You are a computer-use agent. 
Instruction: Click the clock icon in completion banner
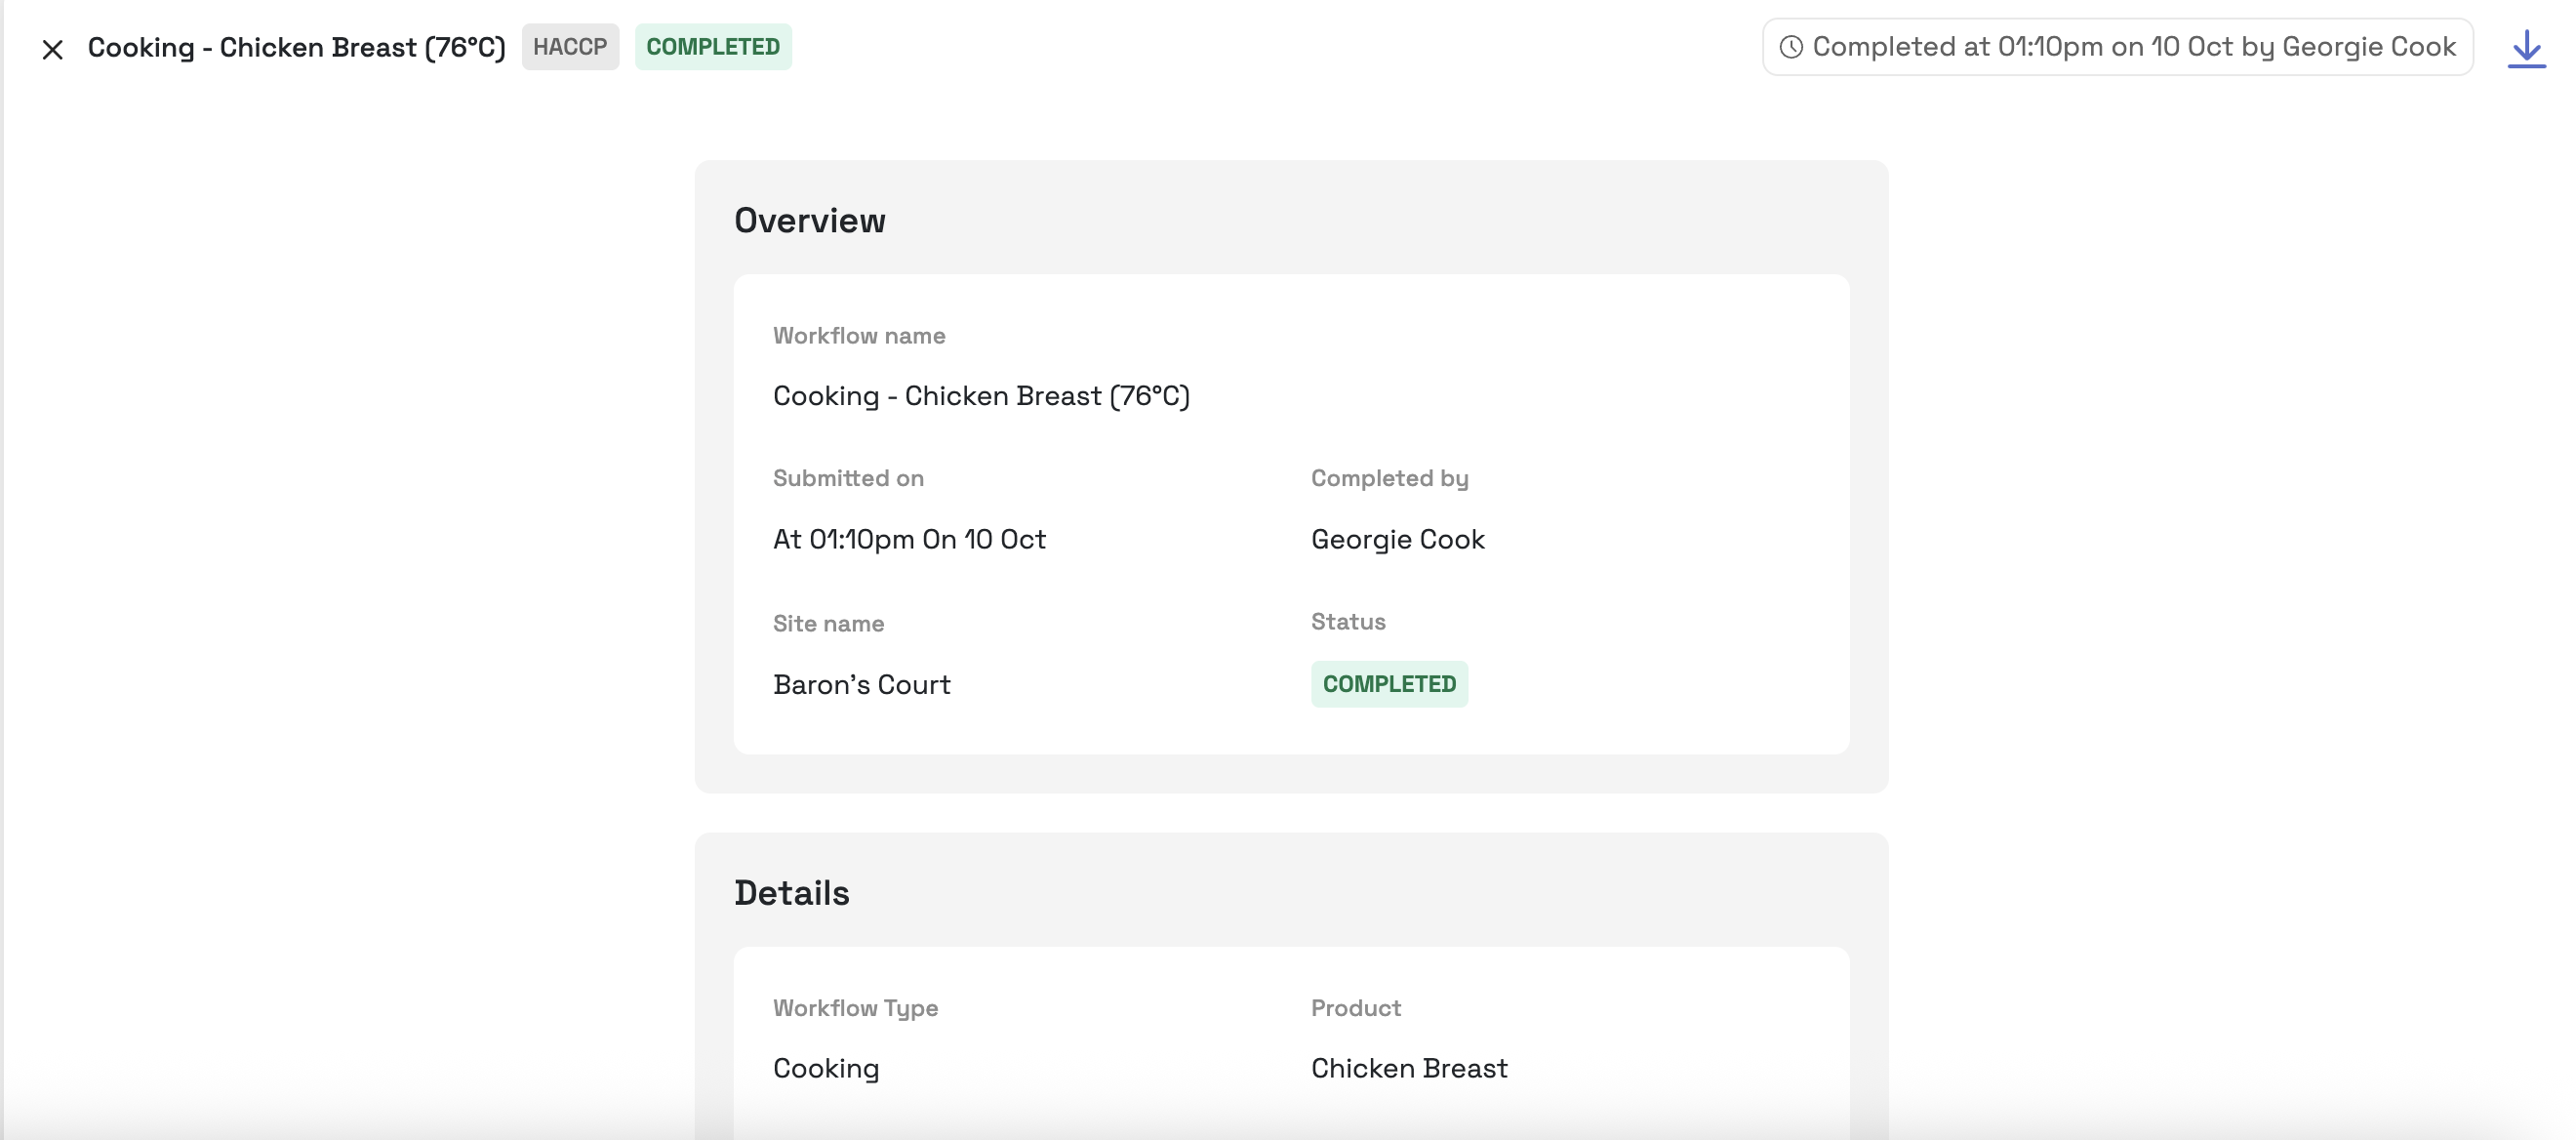click(1791, 47)
